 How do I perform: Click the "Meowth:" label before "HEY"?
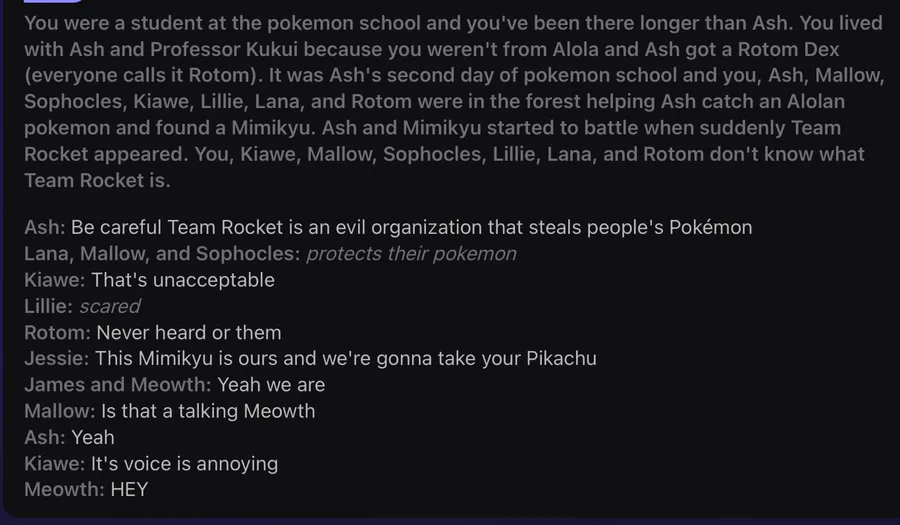point(64,490)
